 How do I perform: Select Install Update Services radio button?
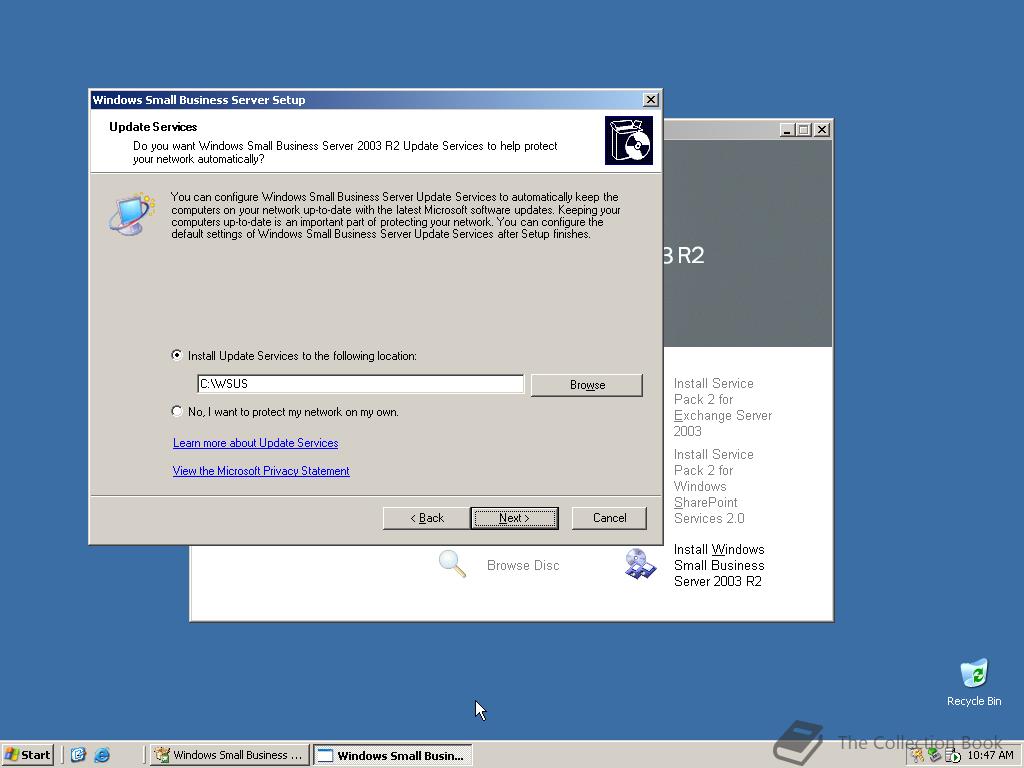pyautogui.click(x=176, y=355)
